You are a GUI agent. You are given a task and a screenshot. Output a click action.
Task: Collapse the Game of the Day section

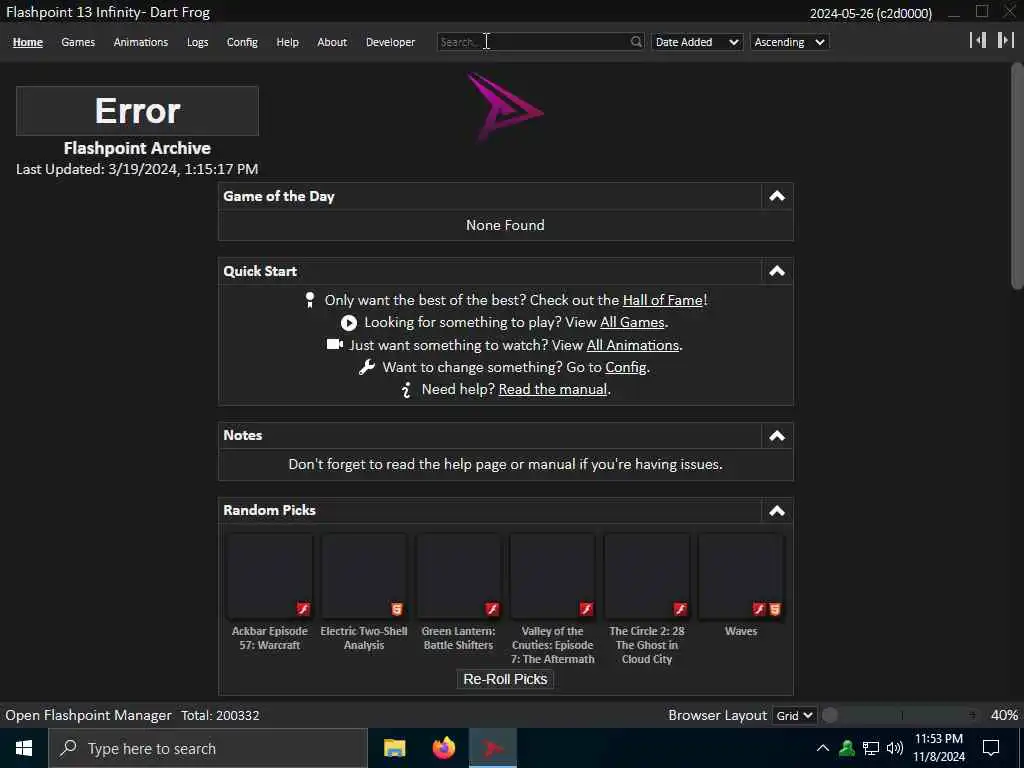777,197
